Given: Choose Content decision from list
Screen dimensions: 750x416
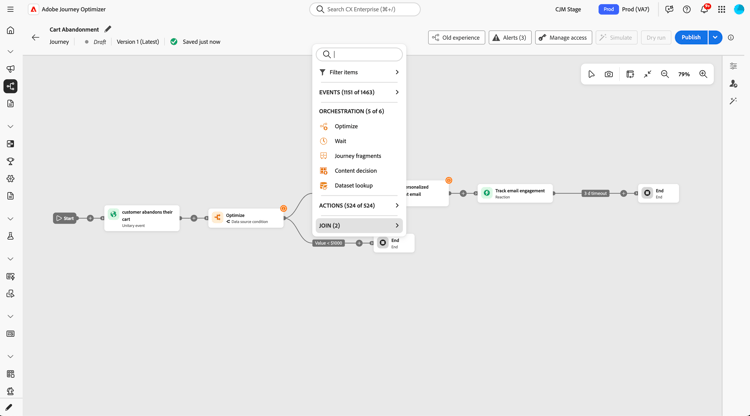Looking at the screenshot, I should coord(359,171).
